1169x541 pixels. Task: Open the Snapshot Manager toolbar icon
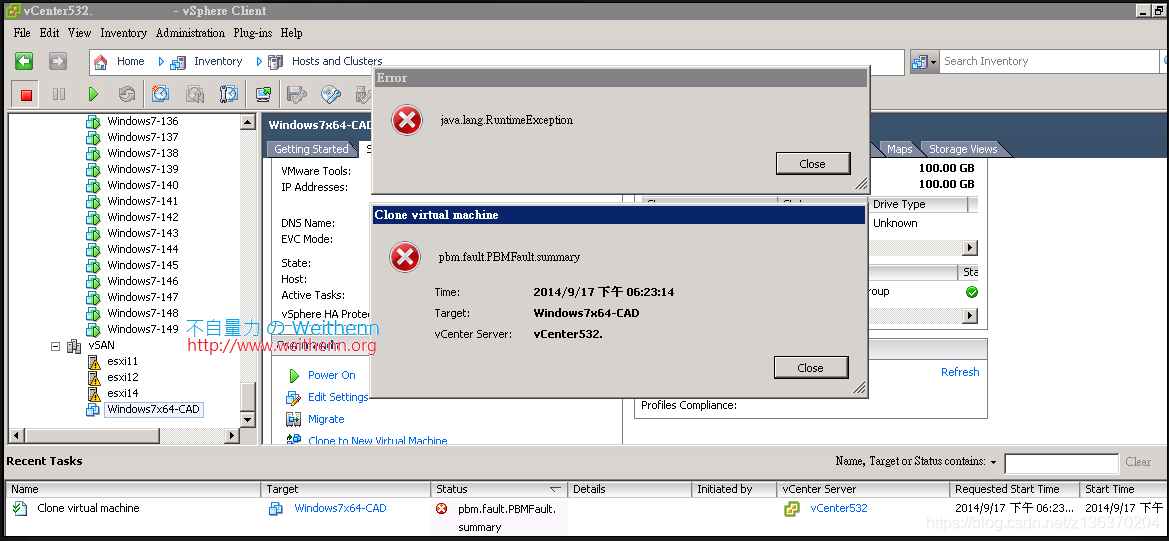point(228,94)
